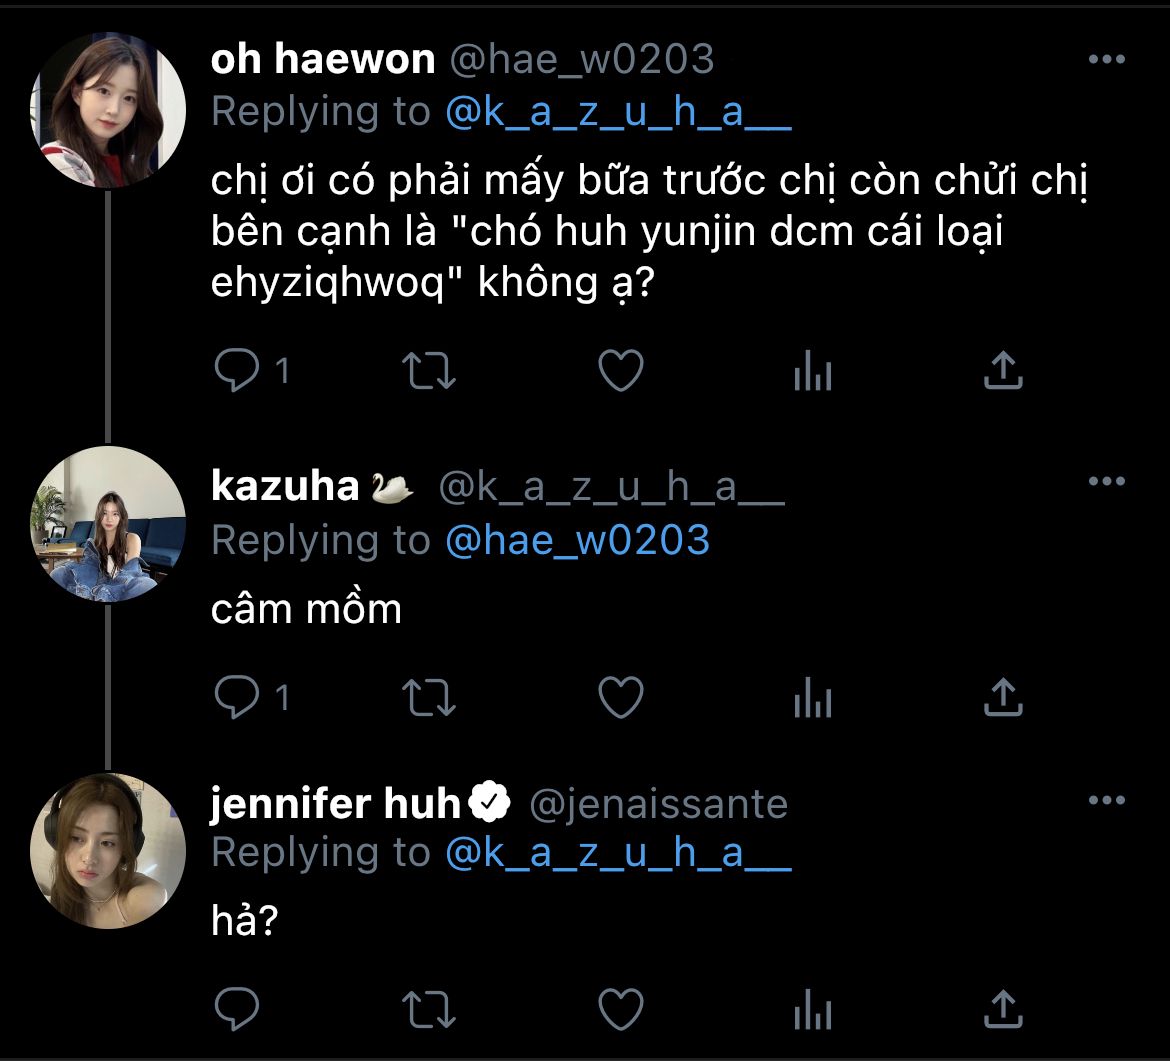Share oh haewon's tweet
The height and width of the screenshot is (1061, 1170).
pos(1003,371)
